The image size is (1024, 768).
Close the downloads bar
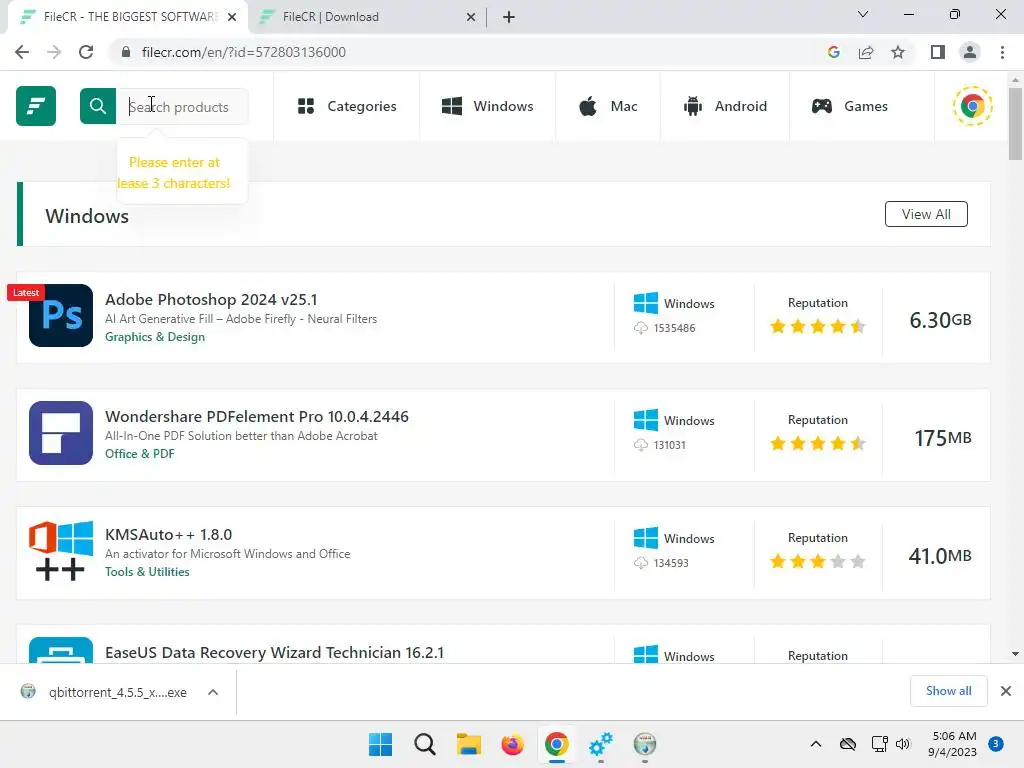(1006, 691)
